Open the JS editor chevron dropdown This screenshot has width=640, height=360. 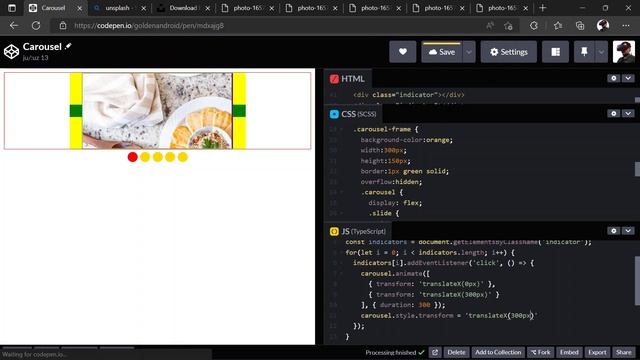pos(628,231)
